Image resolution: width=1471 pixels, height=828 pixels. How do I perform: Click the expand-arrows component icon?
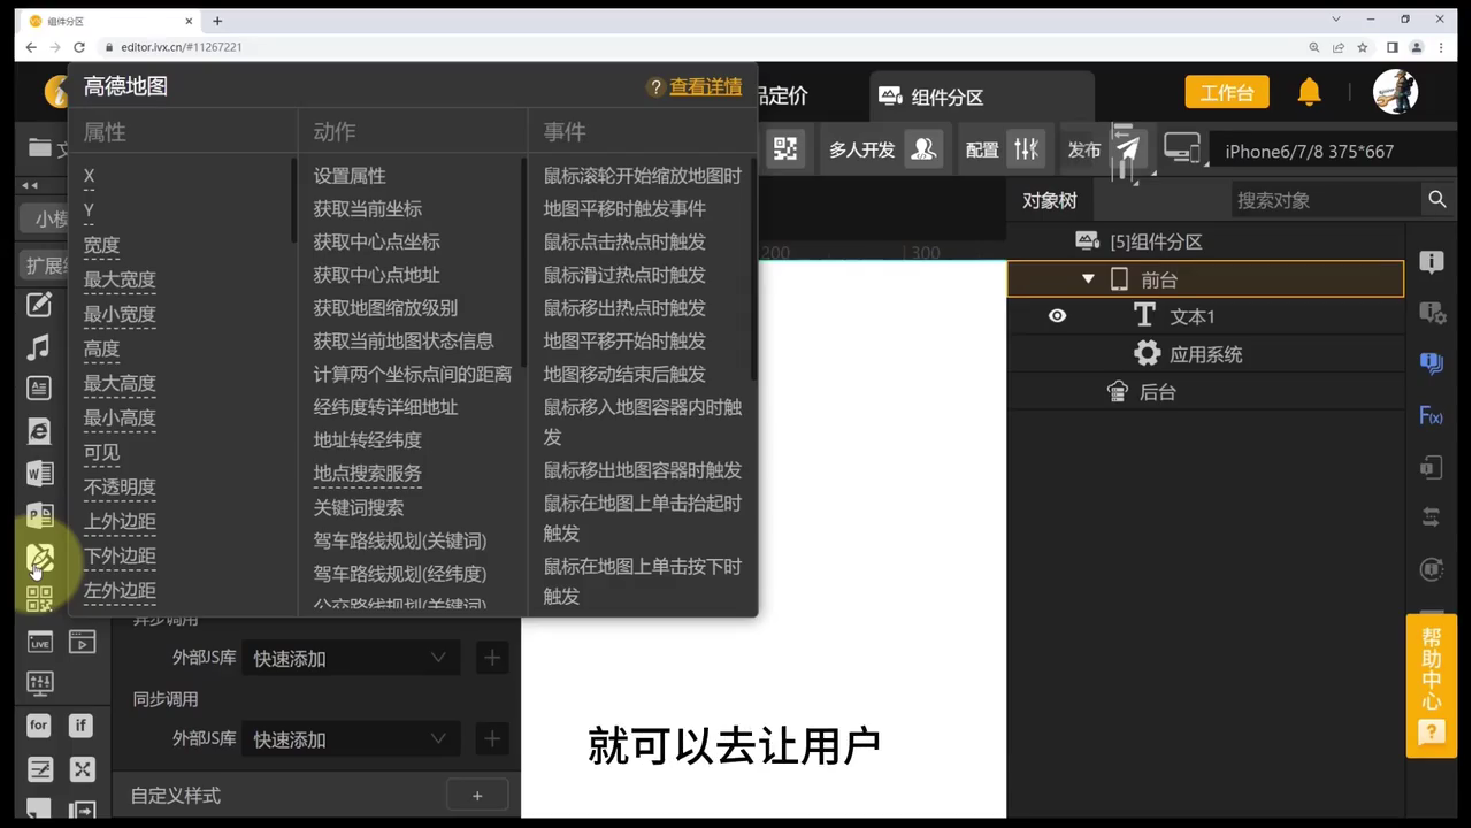coord(82,768)
